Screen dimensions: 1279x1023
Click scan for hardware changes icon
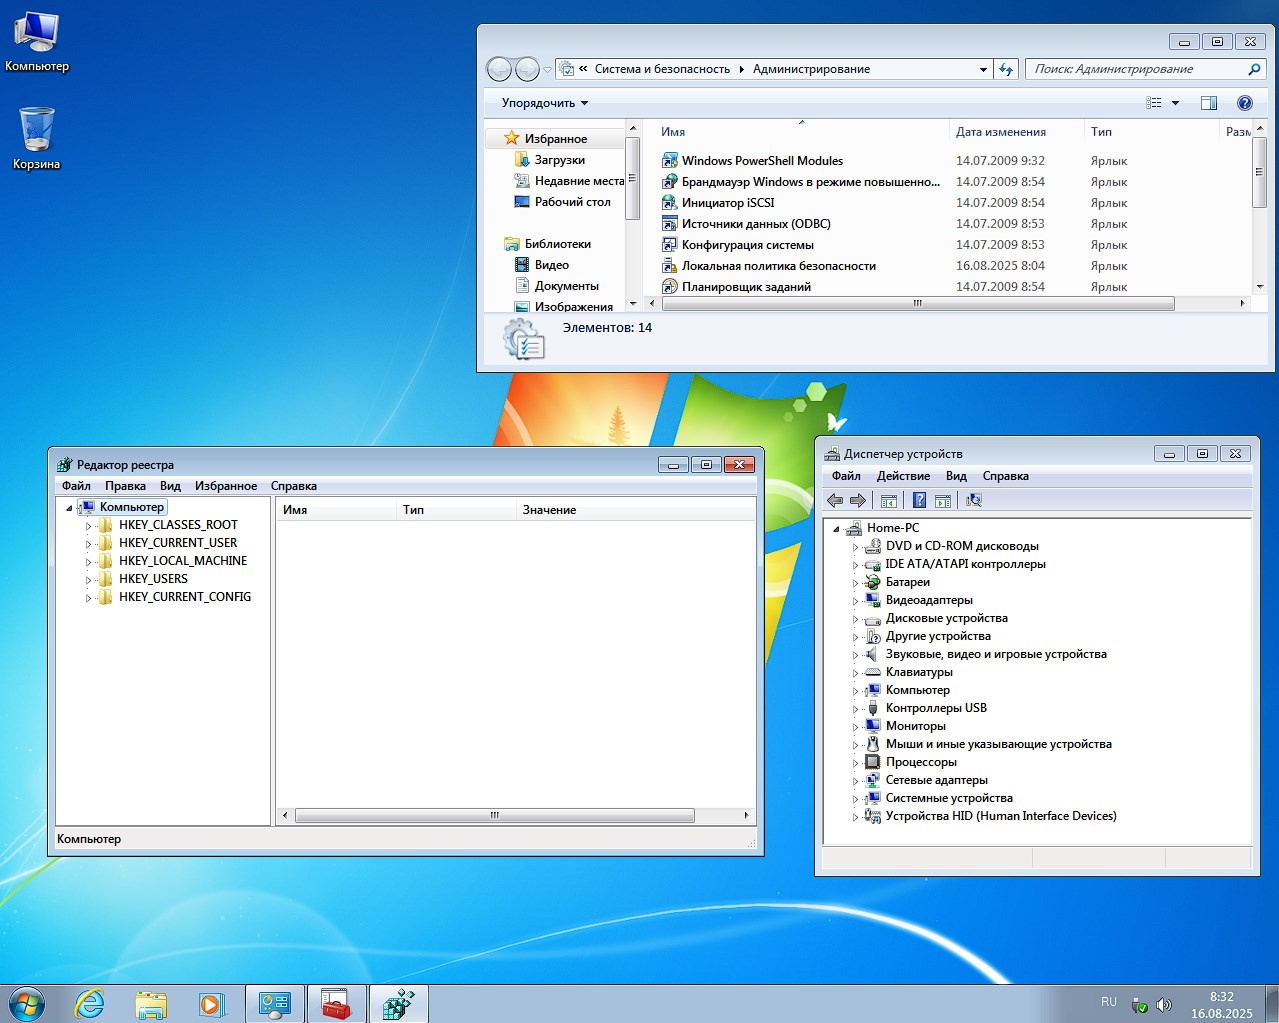(974, 501)
